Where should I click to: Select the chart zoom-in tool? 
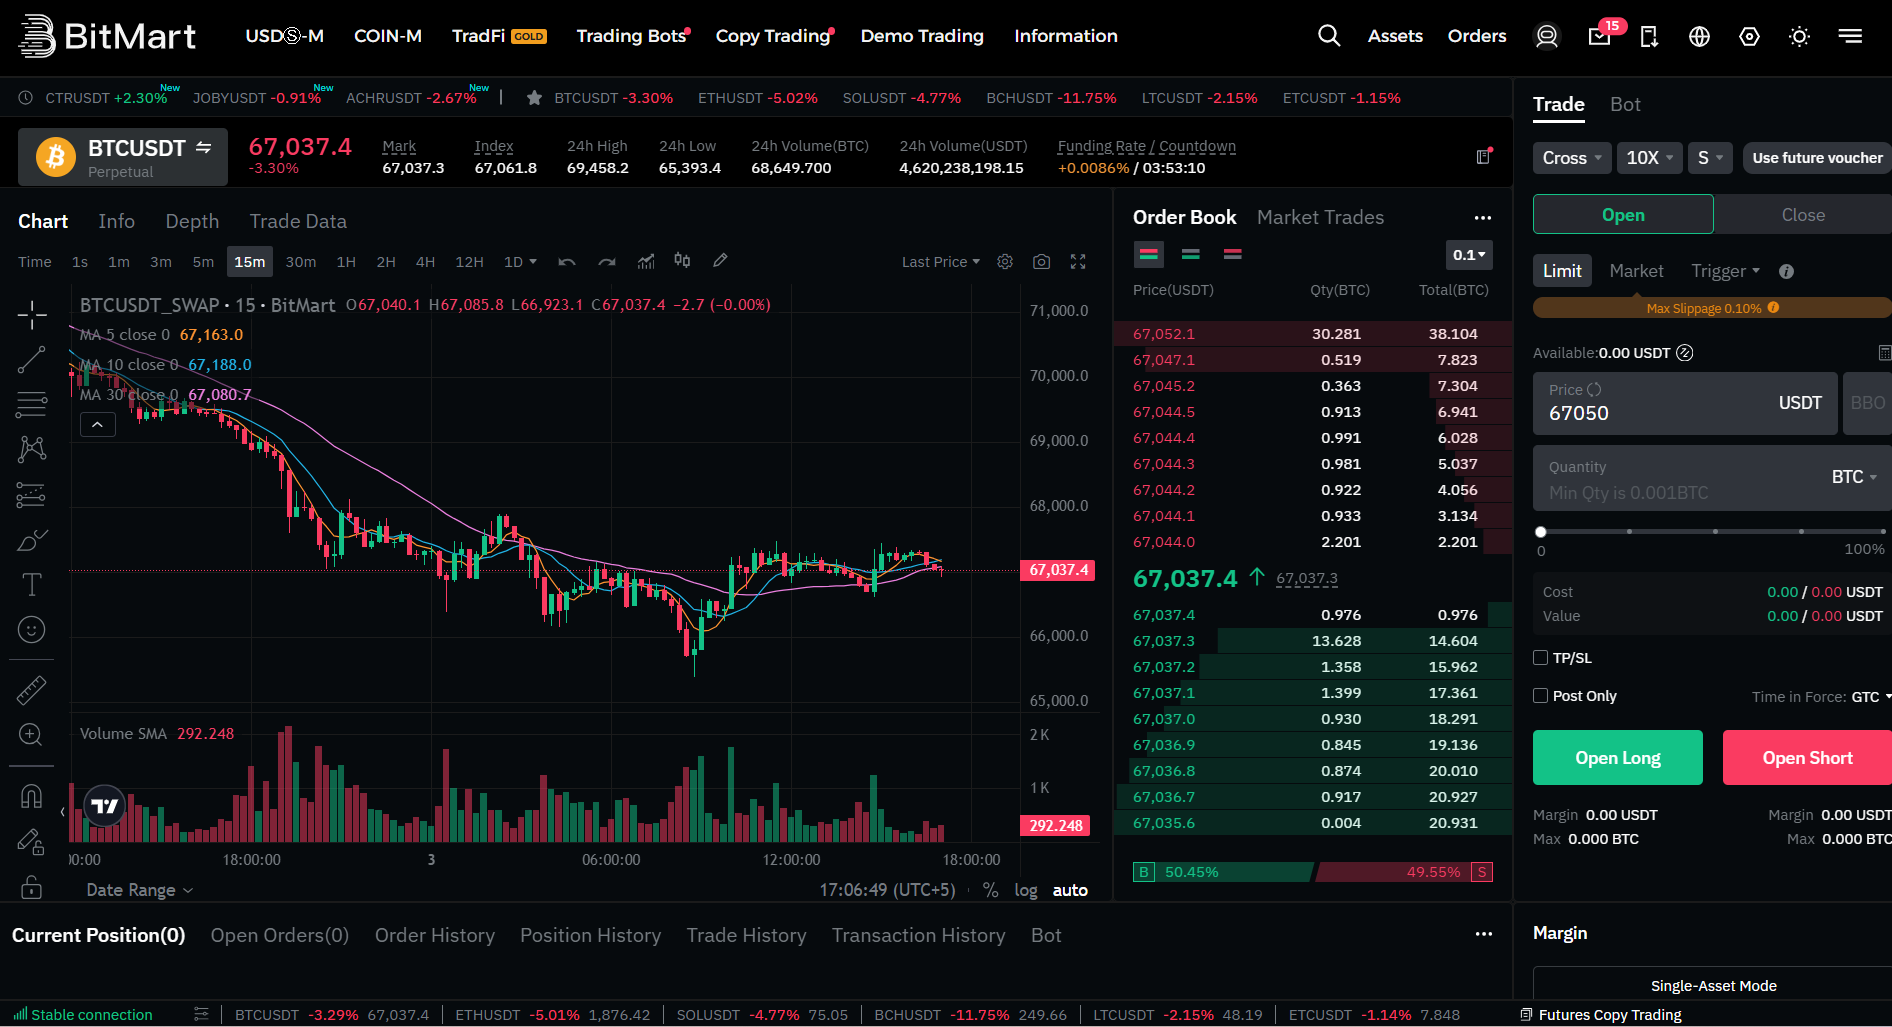pyautogui.click(x=31, y=735)
